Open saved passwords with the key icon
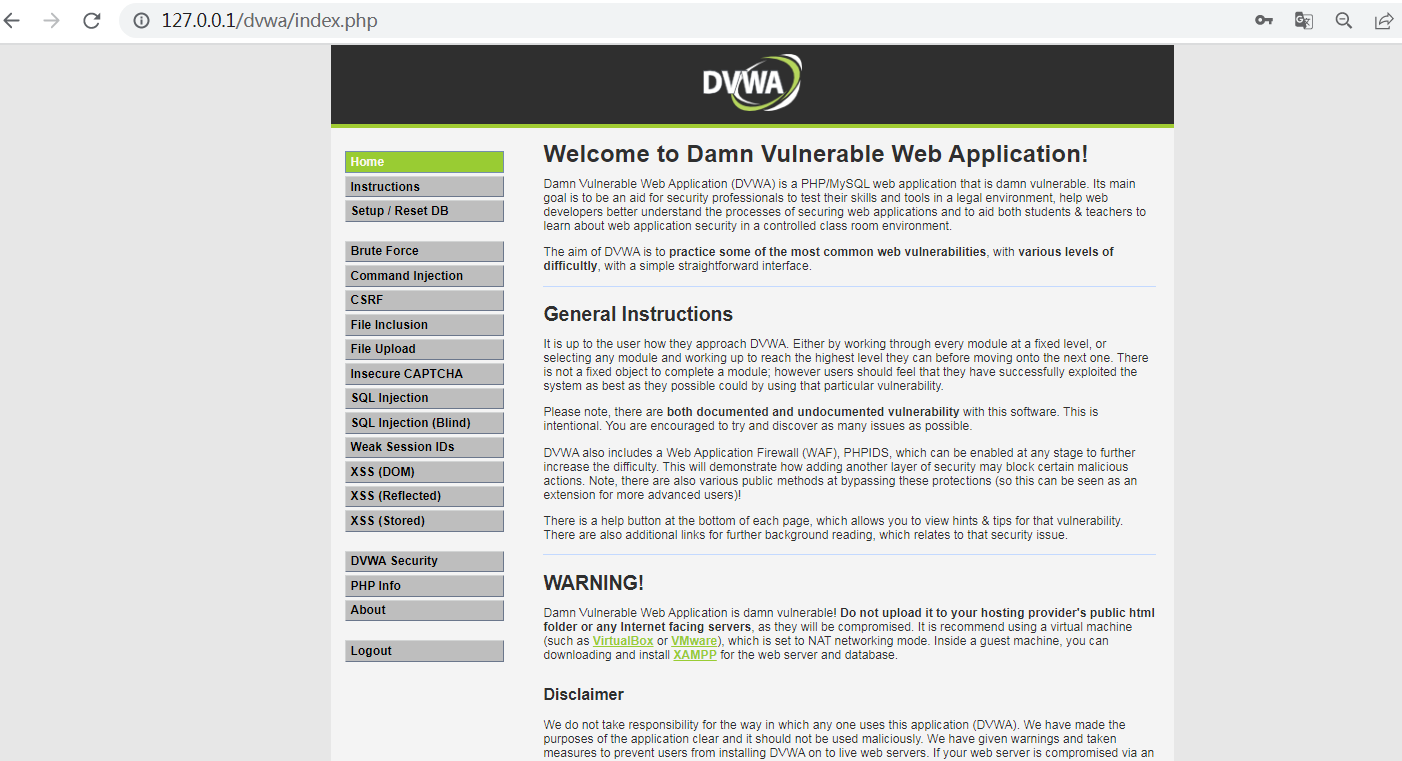1402x761 pixels. 1263,20
